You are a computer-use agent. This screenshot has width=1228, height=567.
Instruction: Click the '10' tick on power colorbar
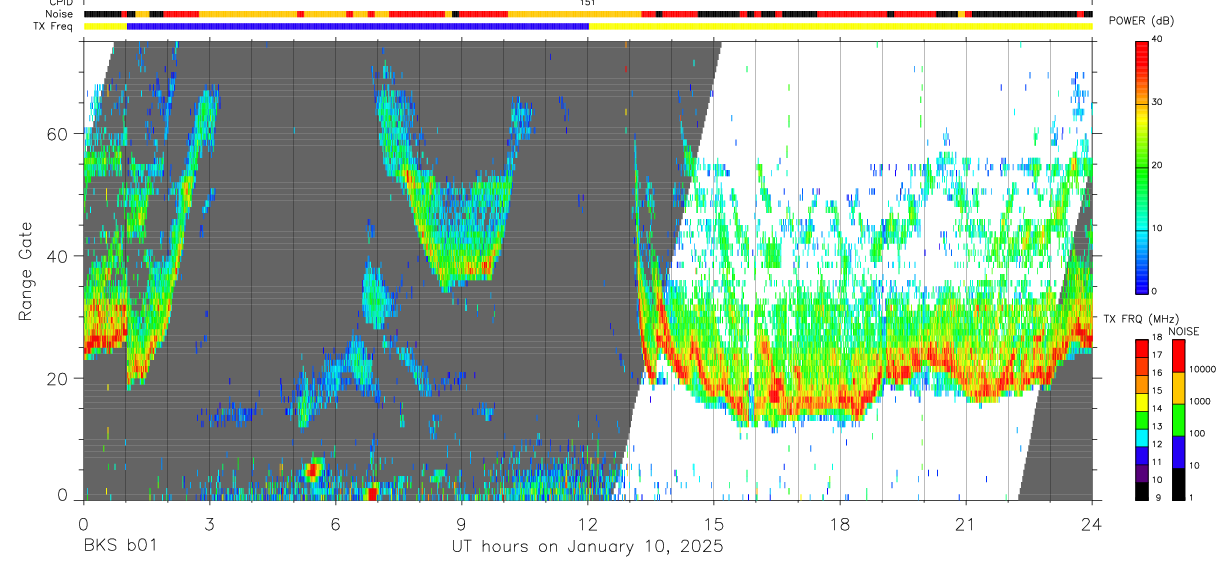(1157, 228)
